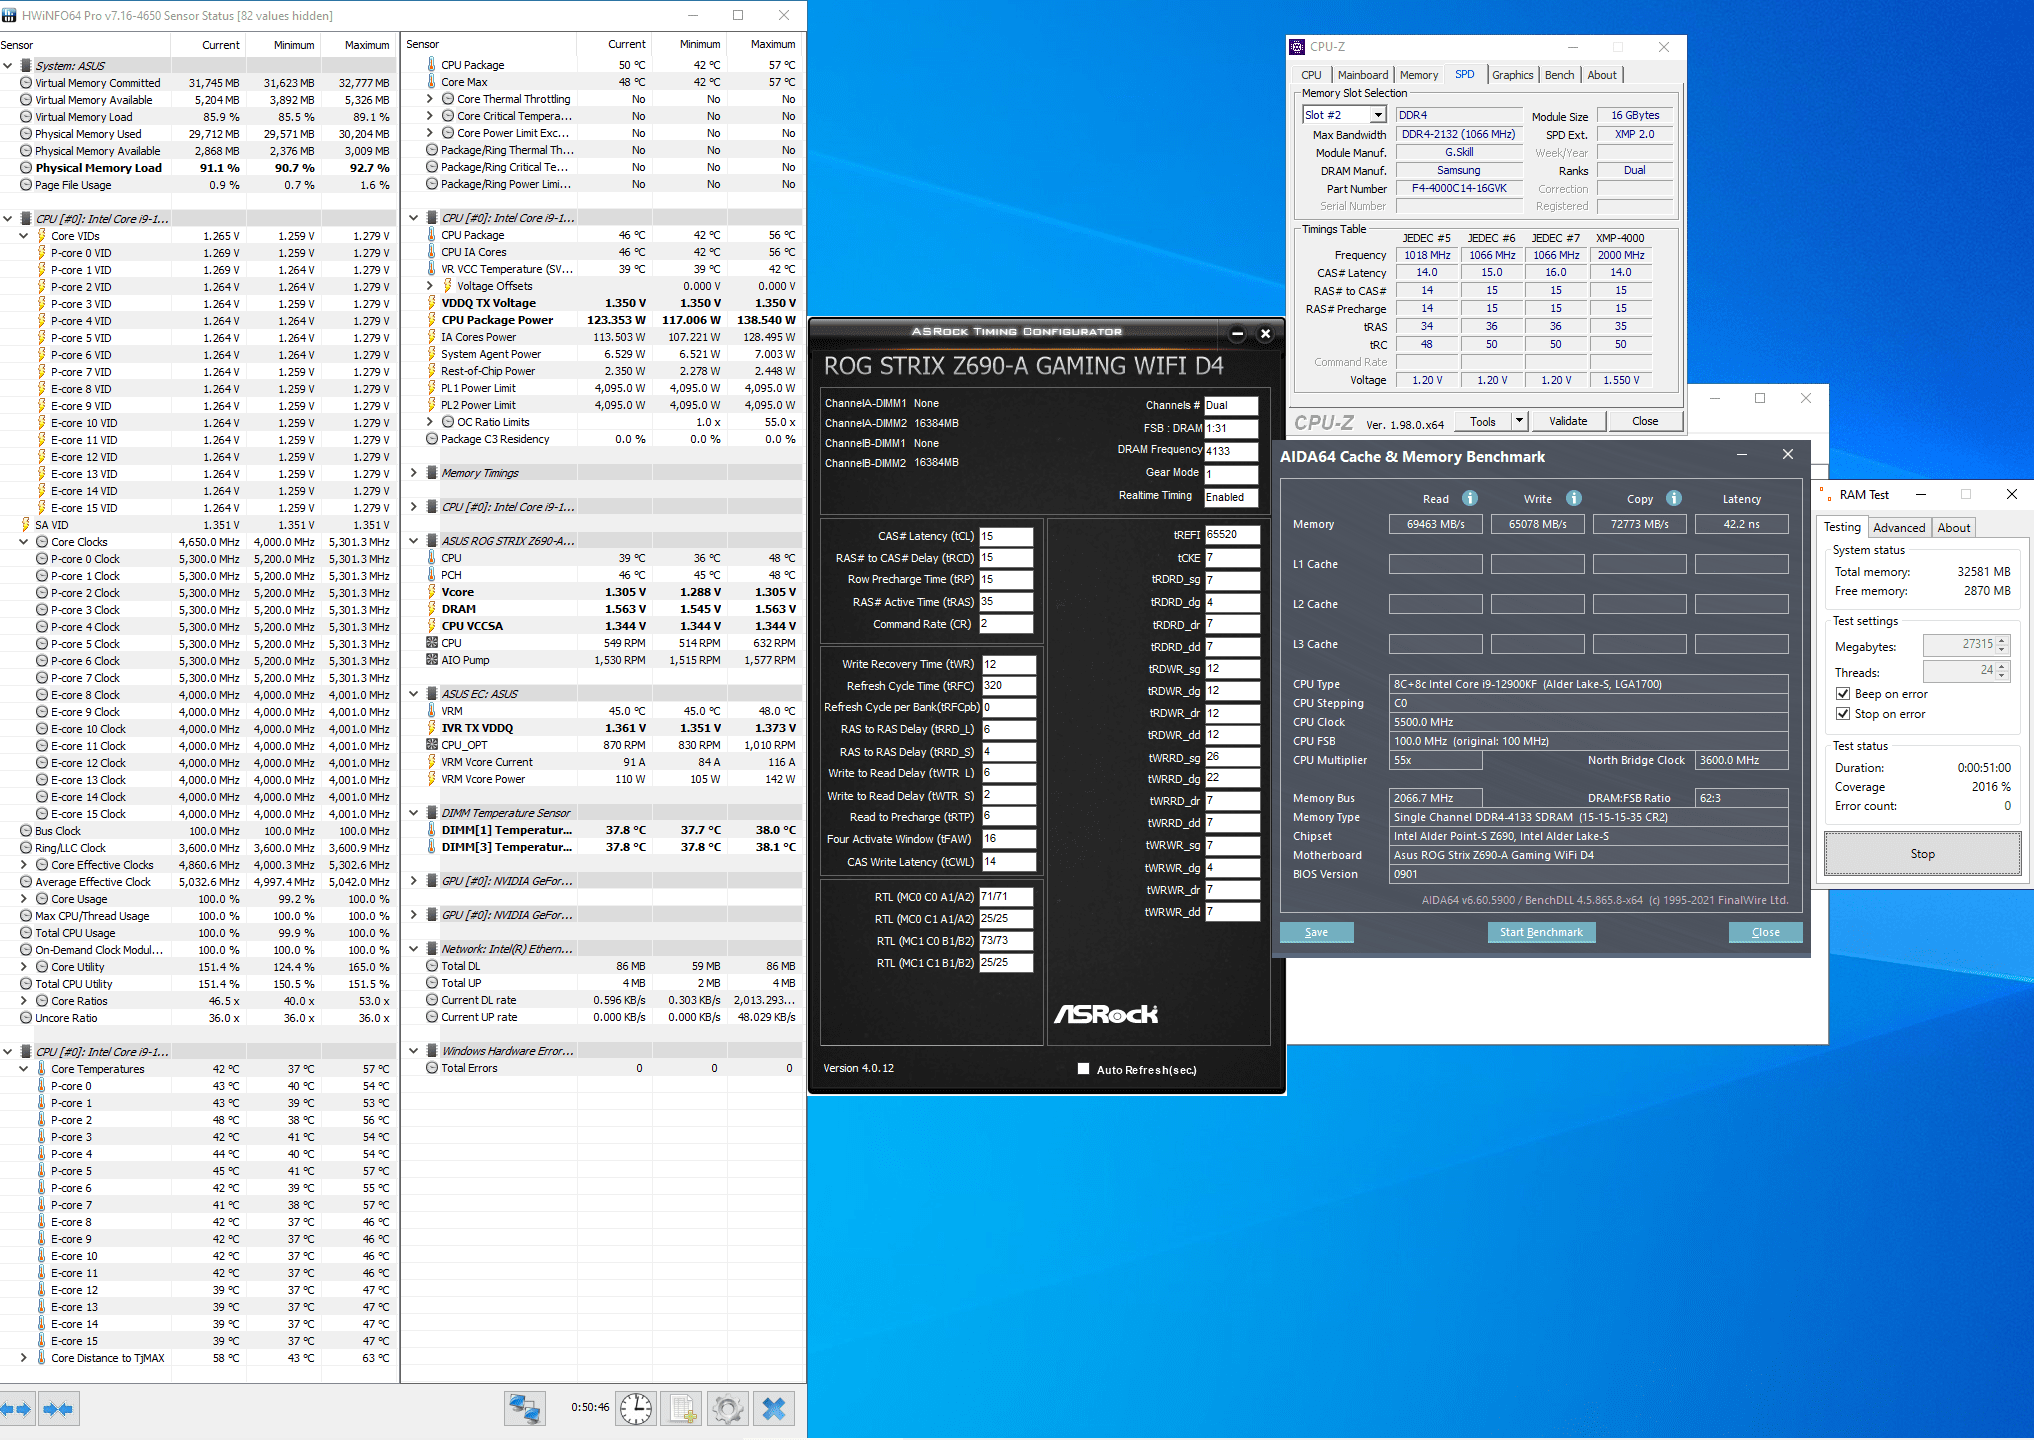The height and width of the screenshot is (1440, 2034).
Task: Click the blue X close sensors icon
Action: point(774,1409)
